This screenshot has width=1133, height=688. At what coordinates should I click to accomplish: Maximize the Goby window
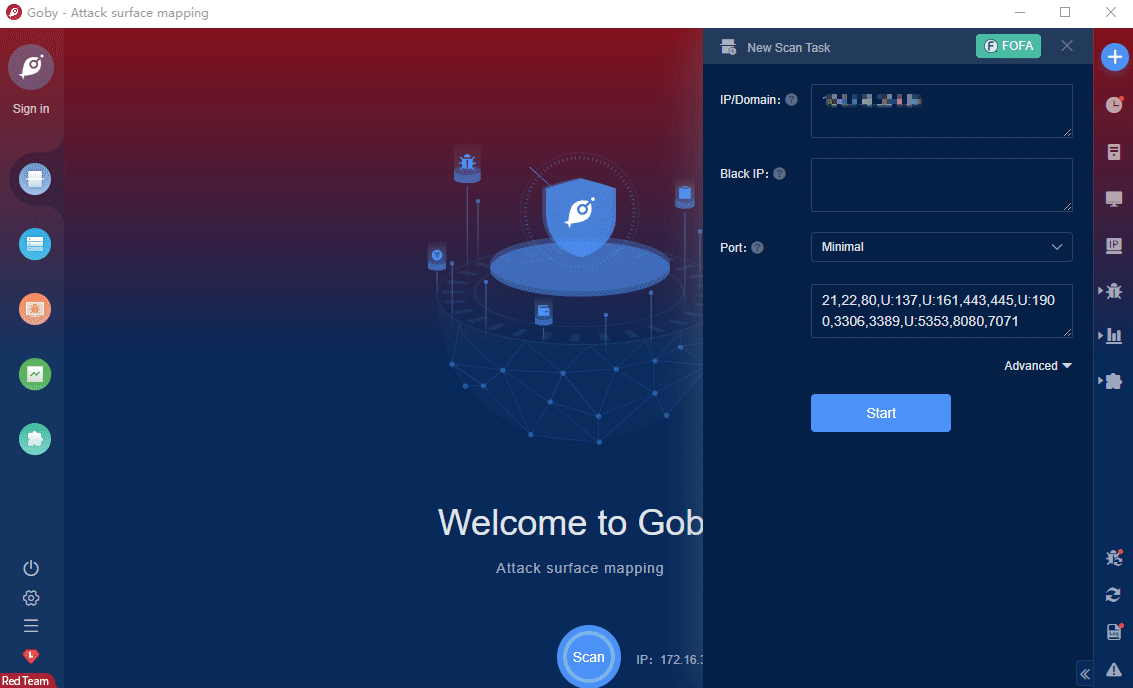pyautogui.click(x=1065, y=12)
